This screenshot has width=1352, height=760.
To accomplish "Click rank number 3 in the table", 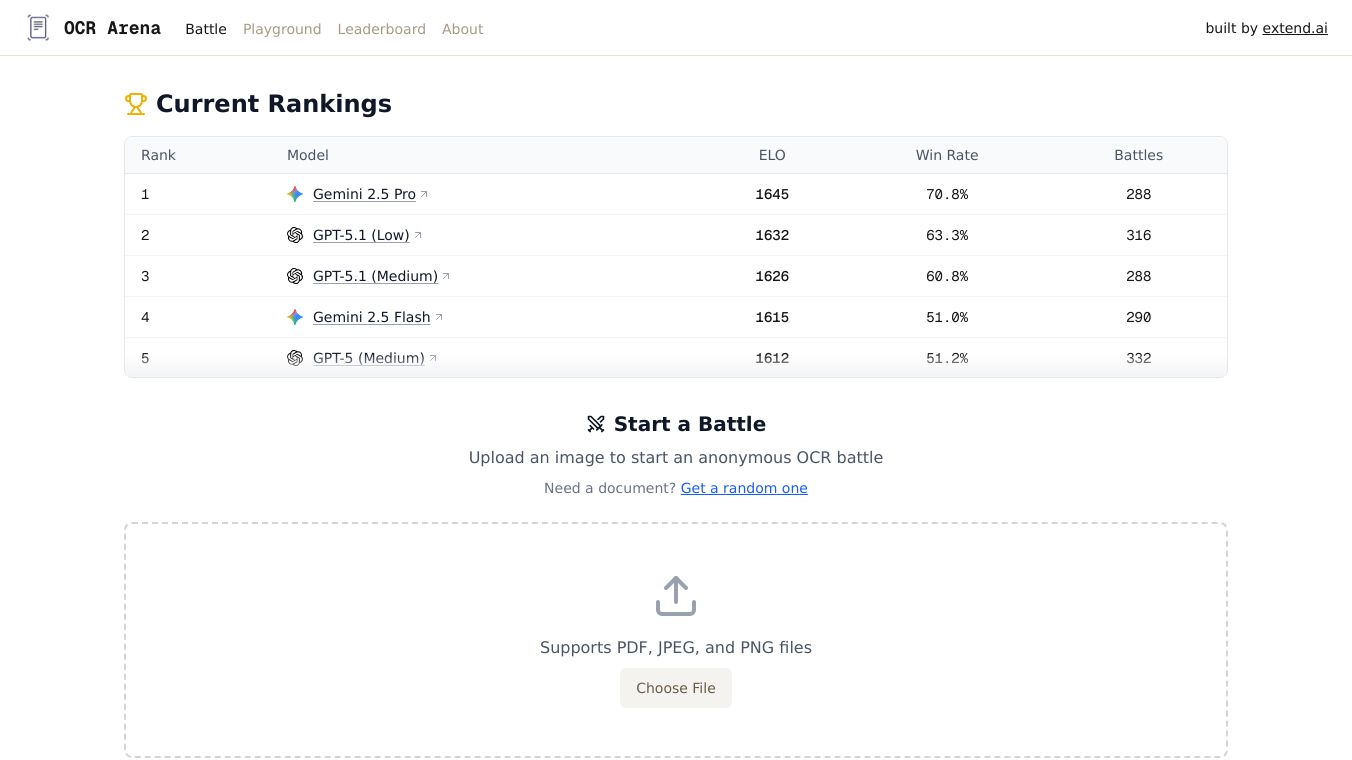I will point(145,276).
